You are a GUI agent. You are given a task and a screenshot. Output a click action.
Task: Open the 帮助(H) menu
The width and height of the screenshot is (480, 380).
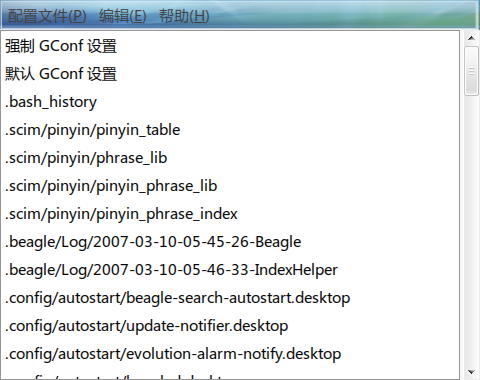click(x=184, y=16)
